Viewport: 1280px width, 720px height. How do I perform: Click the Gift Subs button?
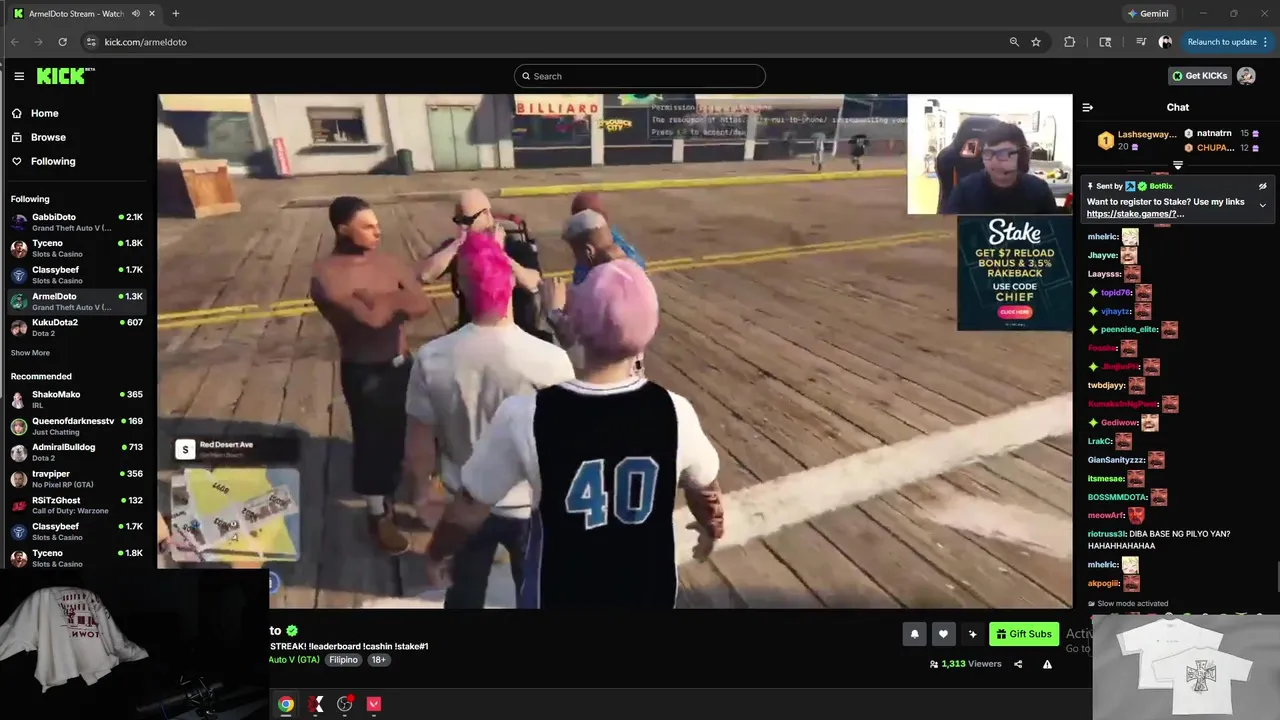click(1024, 634)
